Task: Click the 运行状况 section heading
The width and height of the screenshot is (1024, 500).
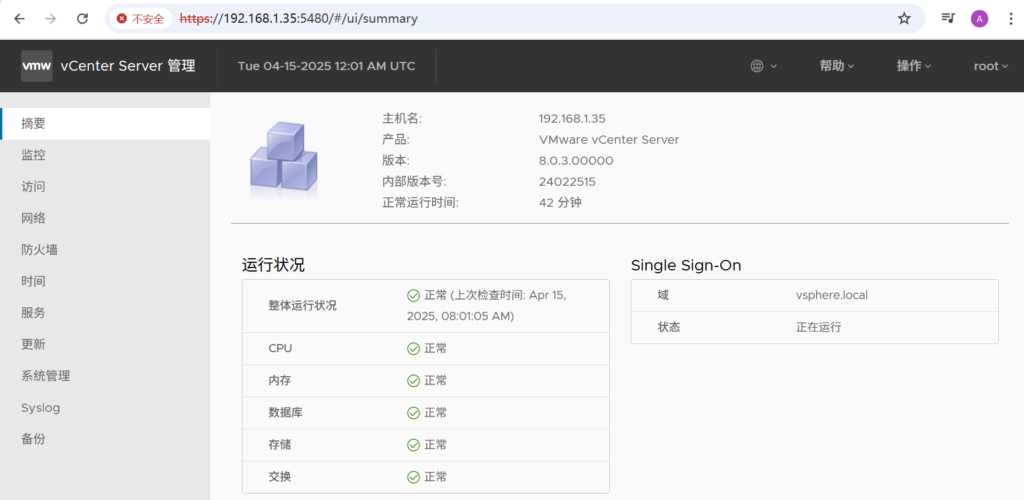Action: coord(273,265)
